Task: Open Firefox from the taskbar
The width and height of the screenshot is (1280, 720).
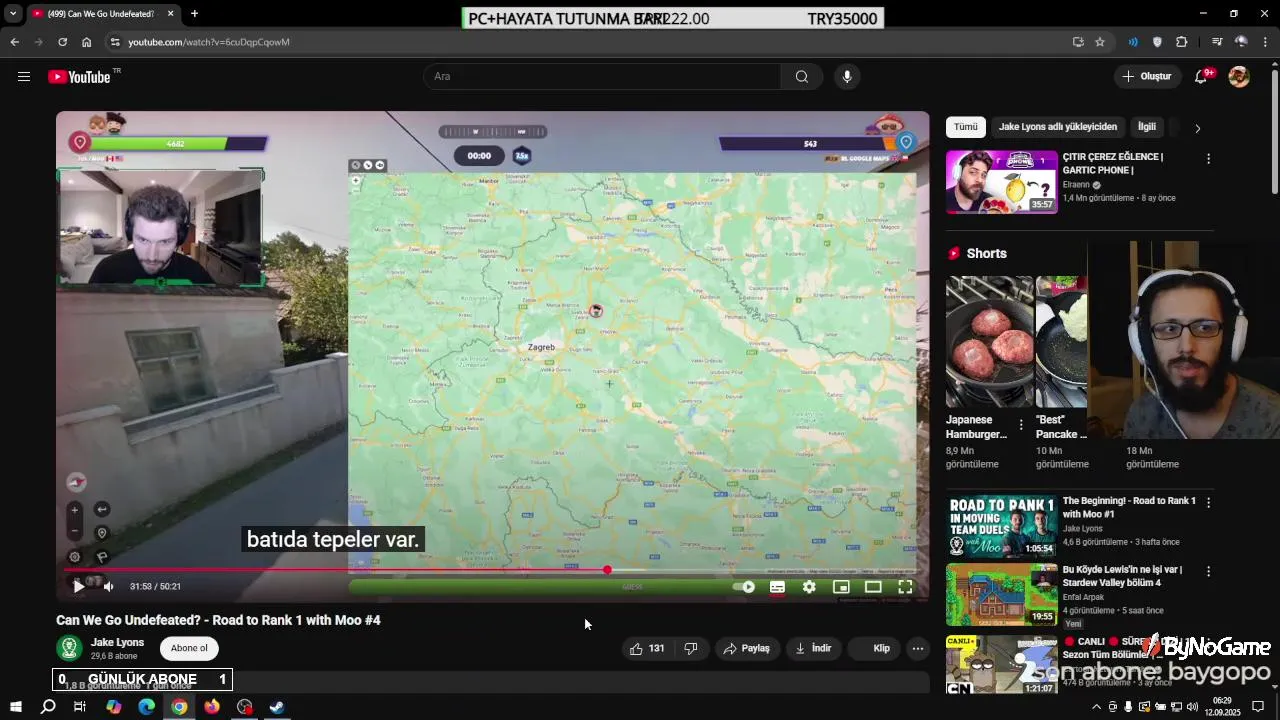Action: click(x=212, y=707)
